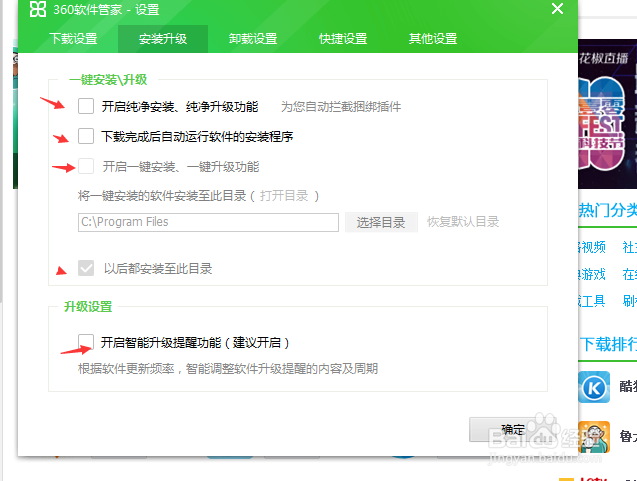Image resolution: width=637 pixels, height=481 pixels.
Task: Confirm settings with 确定 button
Action: click(x=513, y=429)
